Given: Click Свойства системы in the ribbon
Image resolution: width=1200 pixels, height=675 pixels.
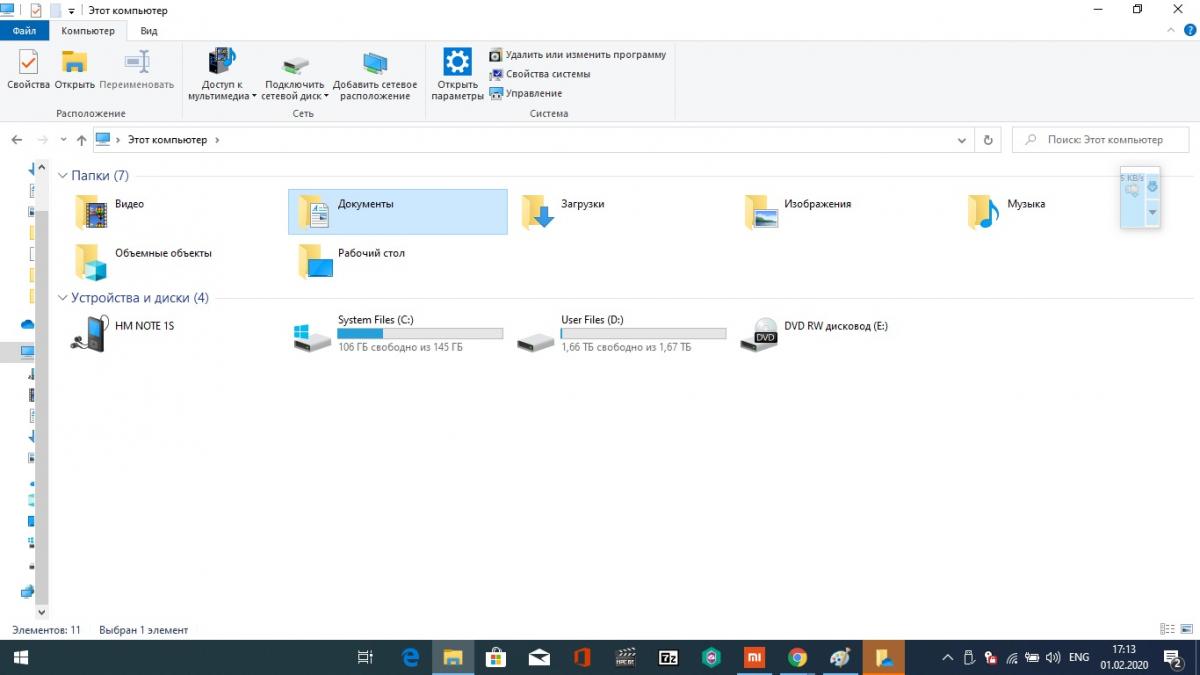Looking at the screenshot, I should tap(547, 74).
